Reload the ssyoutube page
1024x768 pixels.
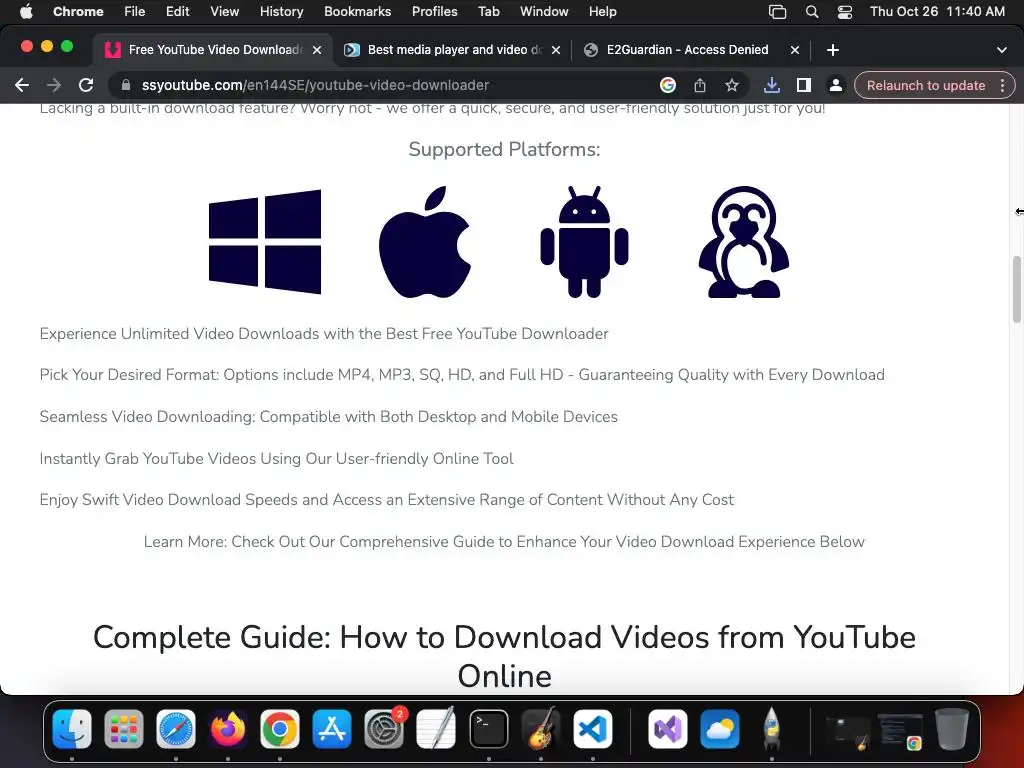click(x=86, y=85)
